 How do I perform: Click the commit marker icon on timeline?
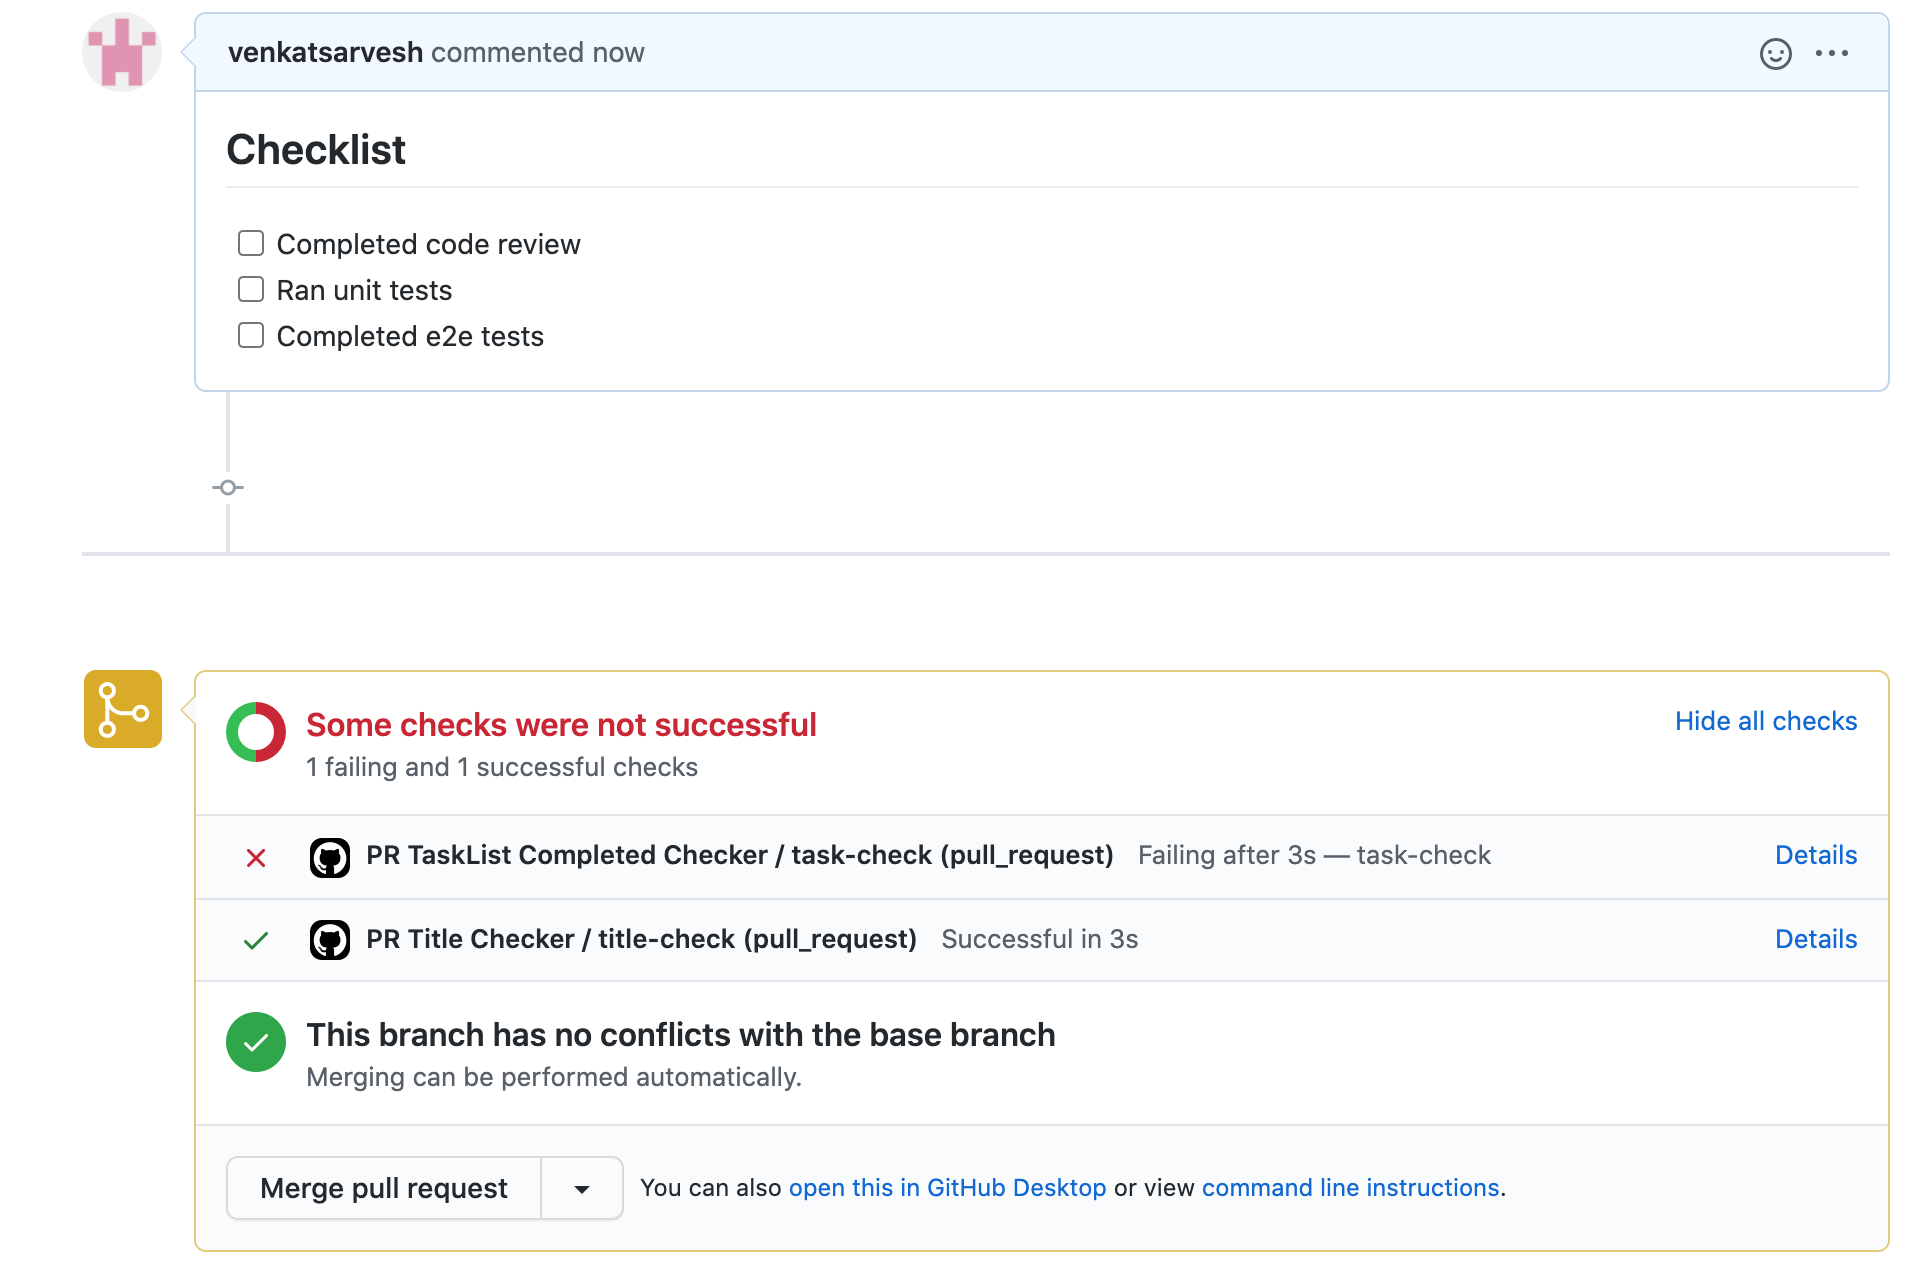coord(228,487)
